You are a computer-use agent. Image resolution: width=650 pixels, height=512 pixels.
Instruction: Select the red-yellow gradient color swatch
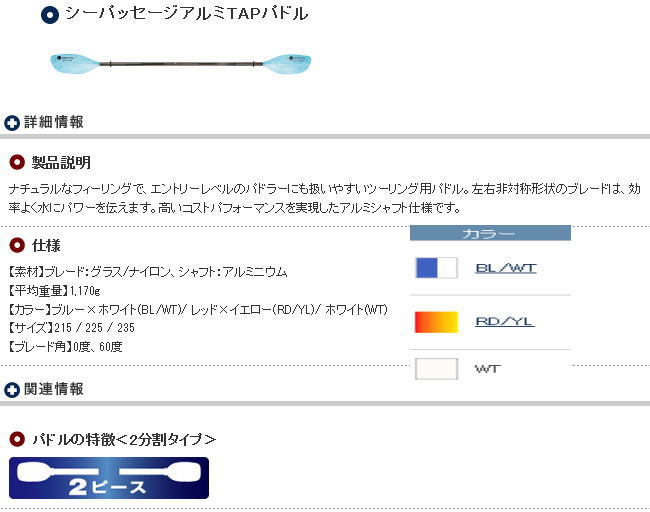click(437, 322)
